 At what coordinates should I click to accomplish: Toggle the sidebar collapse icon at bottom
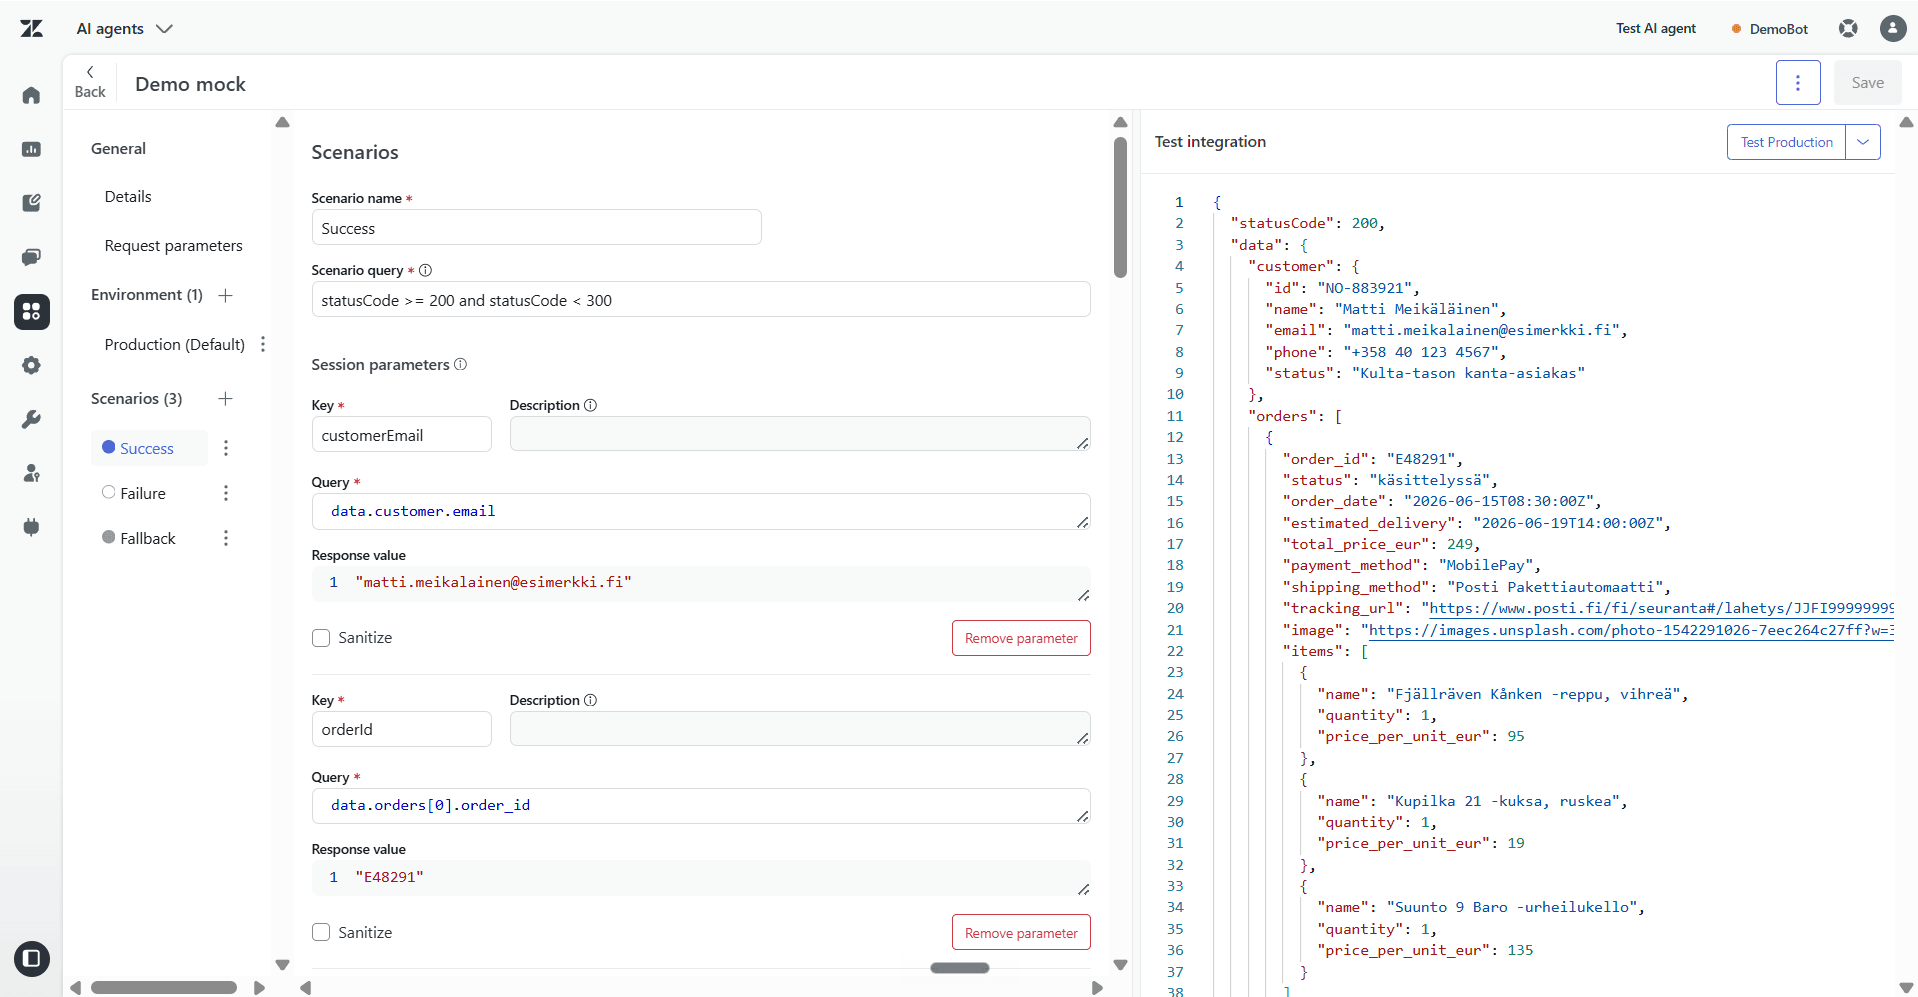[32, 959]
